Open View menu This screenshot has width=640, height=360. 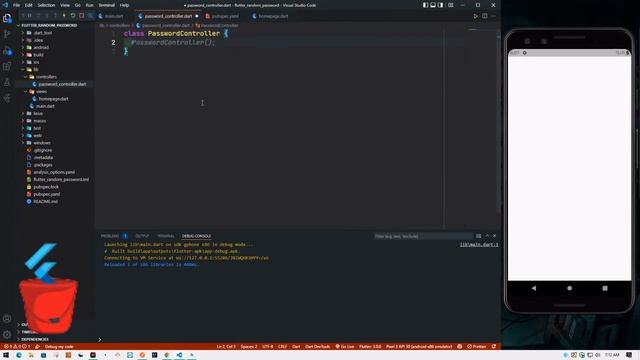click(x=65, y=5)
